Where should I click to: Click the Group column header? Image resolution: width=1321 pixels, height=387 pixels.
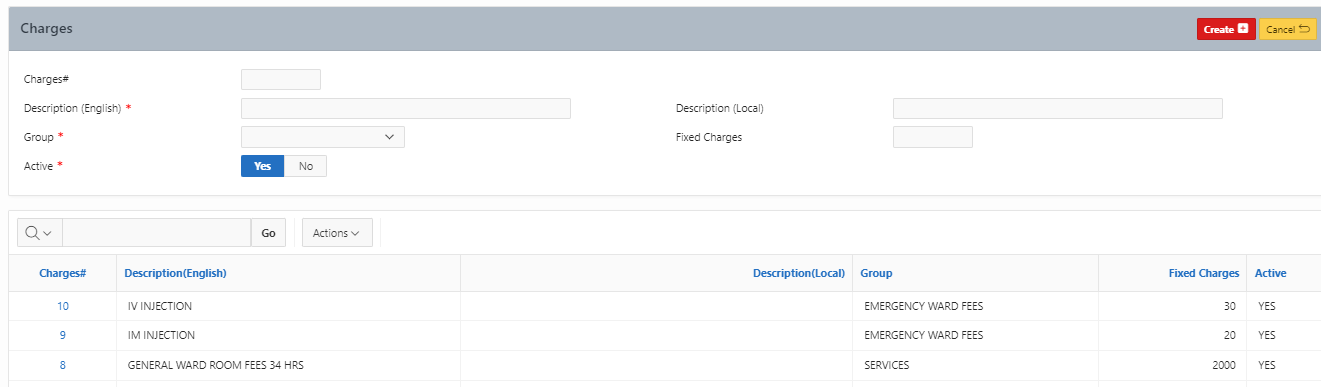pyautogui.click(x=876, y=273)
